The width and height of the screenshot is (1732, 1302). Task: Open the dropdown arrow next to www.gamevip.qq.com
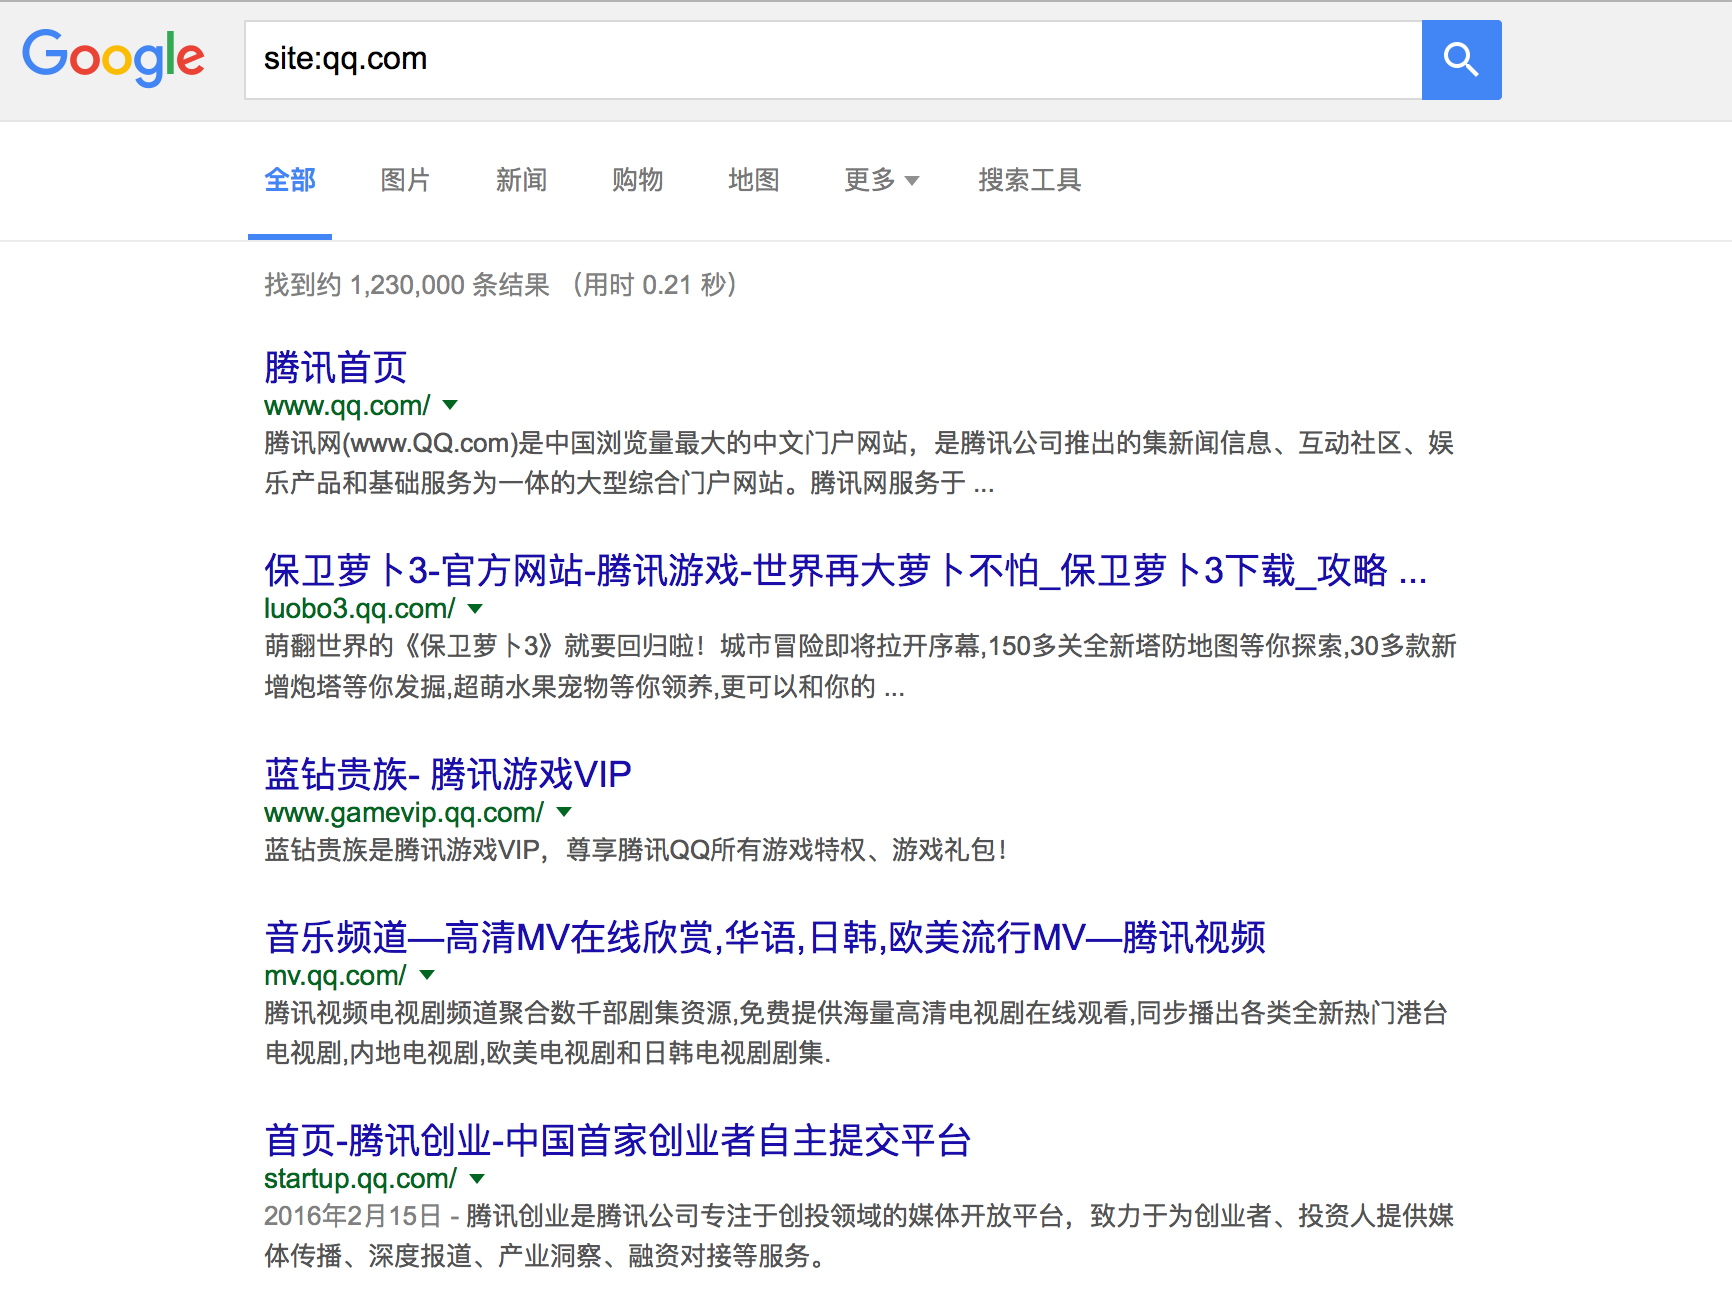click(564, 813)
